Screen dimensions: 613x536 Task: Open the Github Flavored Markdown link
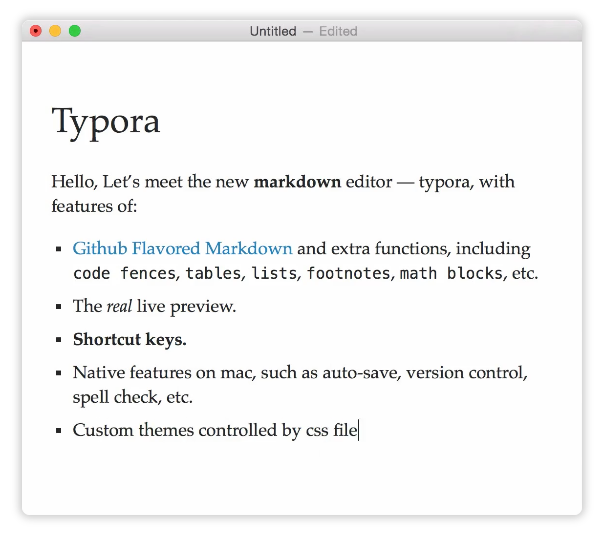182,249
